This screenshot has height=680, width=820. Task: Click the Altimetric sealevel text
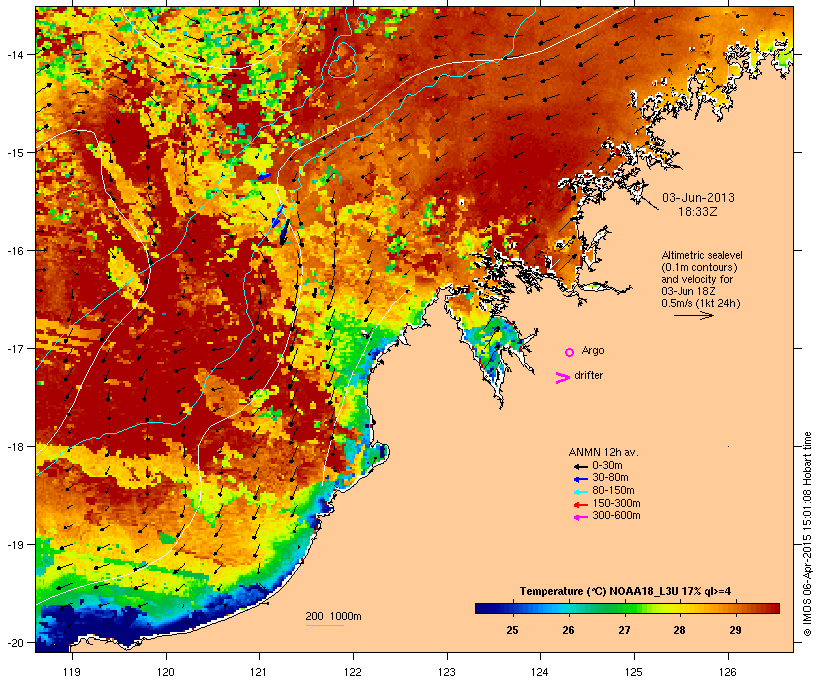click(702, 255)
